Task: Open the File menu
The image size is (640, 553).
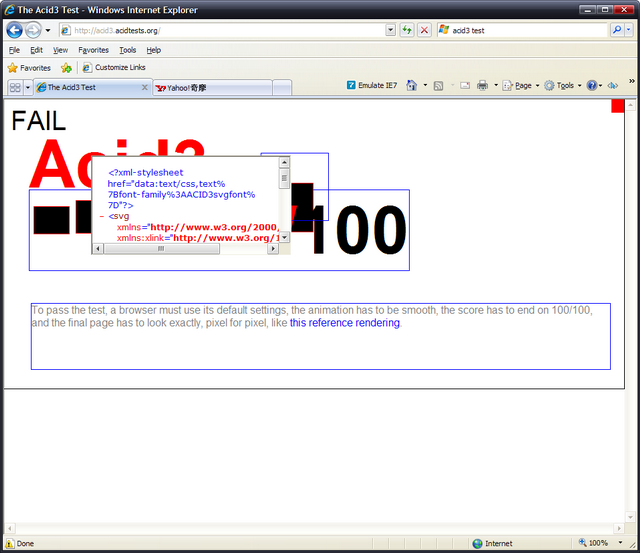Action: coord(14,50)
